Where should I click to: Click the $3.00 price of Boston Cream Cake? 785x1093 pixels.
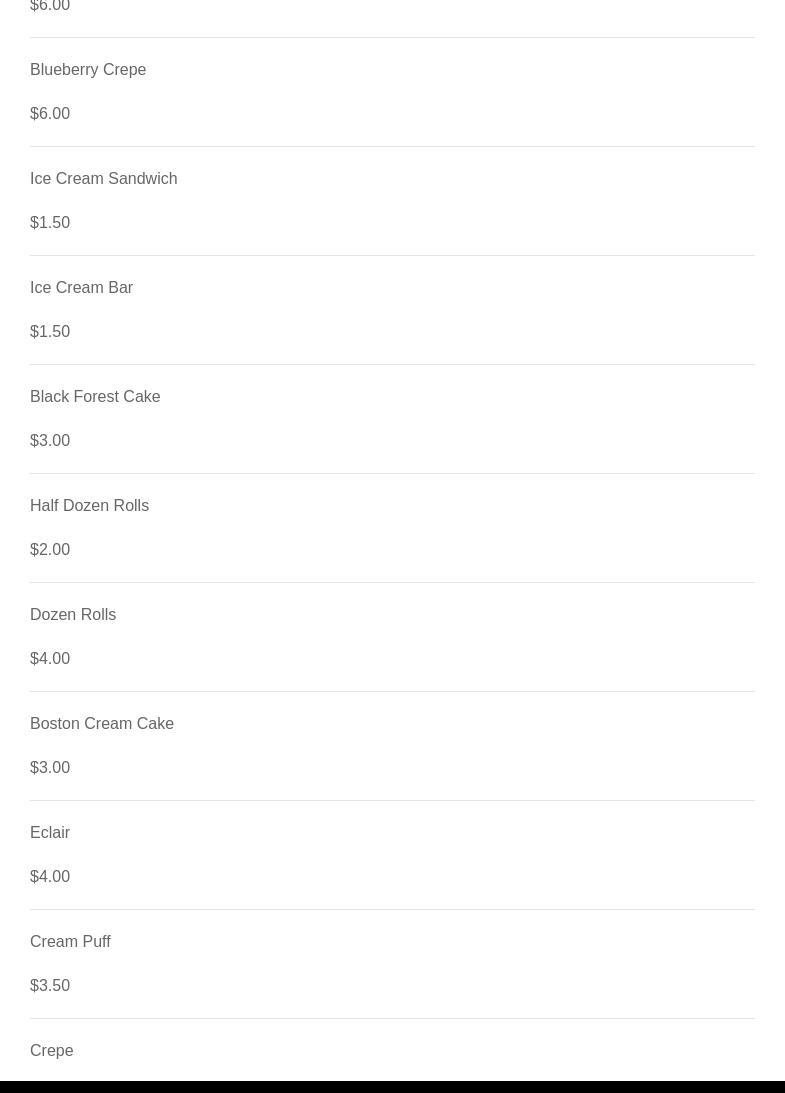pos(50,768)
